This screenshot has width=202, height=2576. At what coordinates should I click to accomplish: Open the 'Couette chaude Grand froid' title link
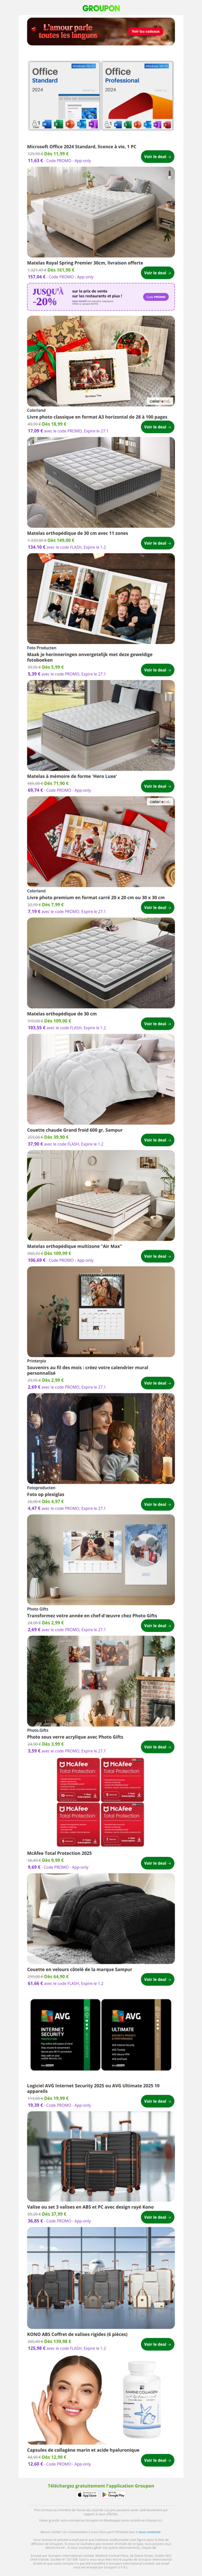tap(75, 1130)
